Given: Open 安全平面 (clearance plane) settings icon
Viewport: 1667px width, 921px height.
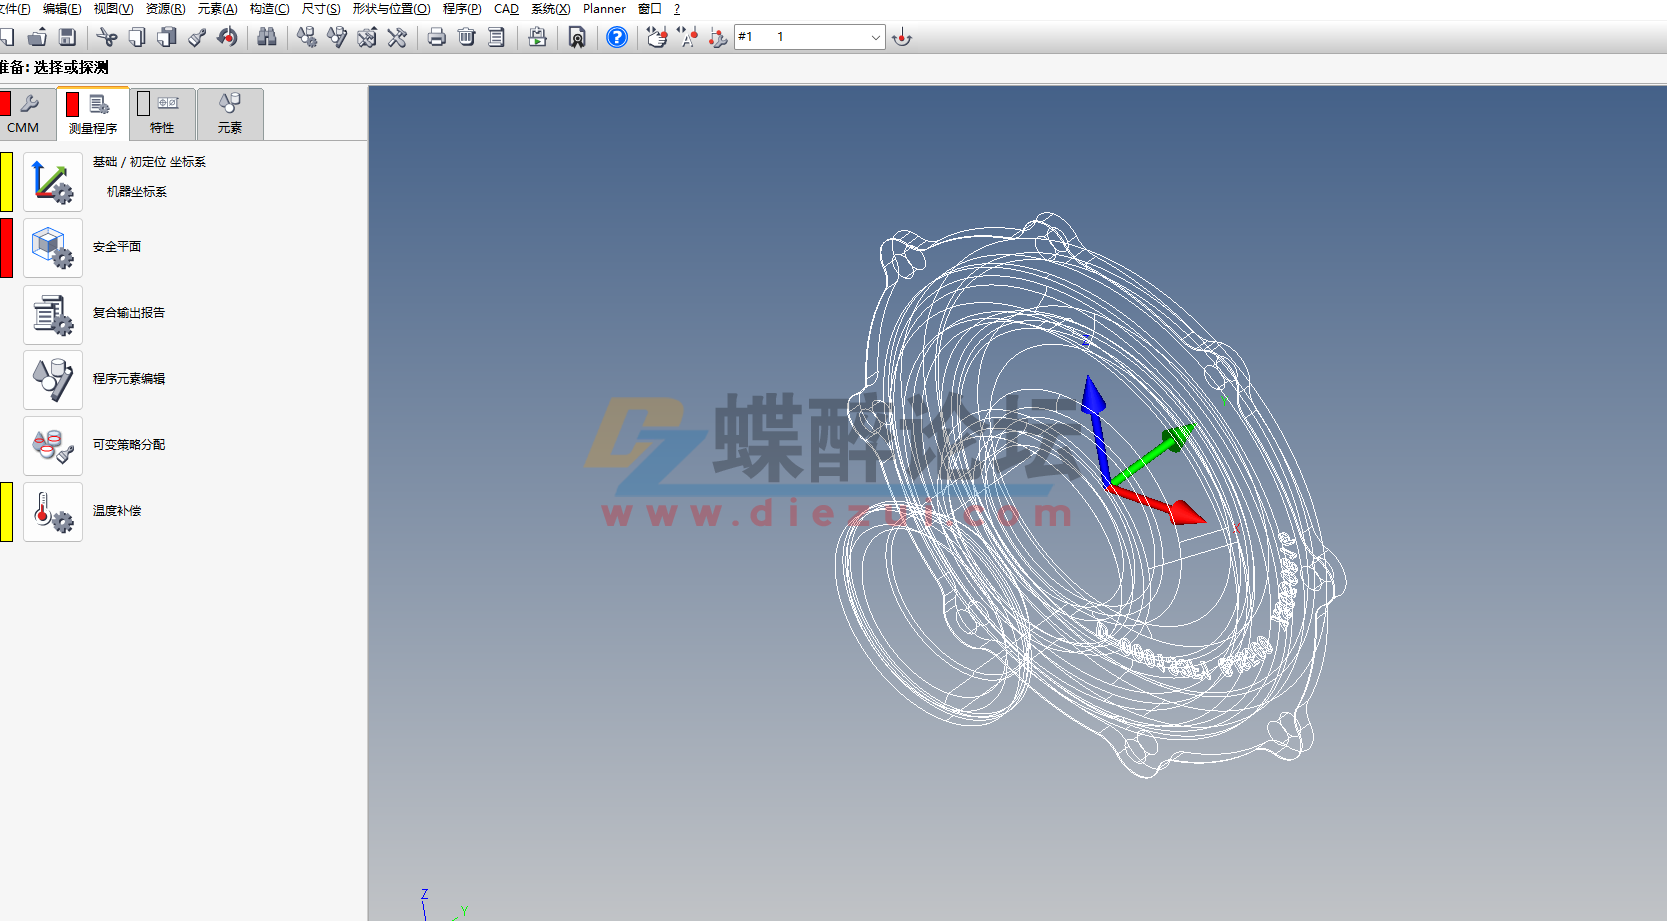Looking at the screenshot, I should click(52, 248).
